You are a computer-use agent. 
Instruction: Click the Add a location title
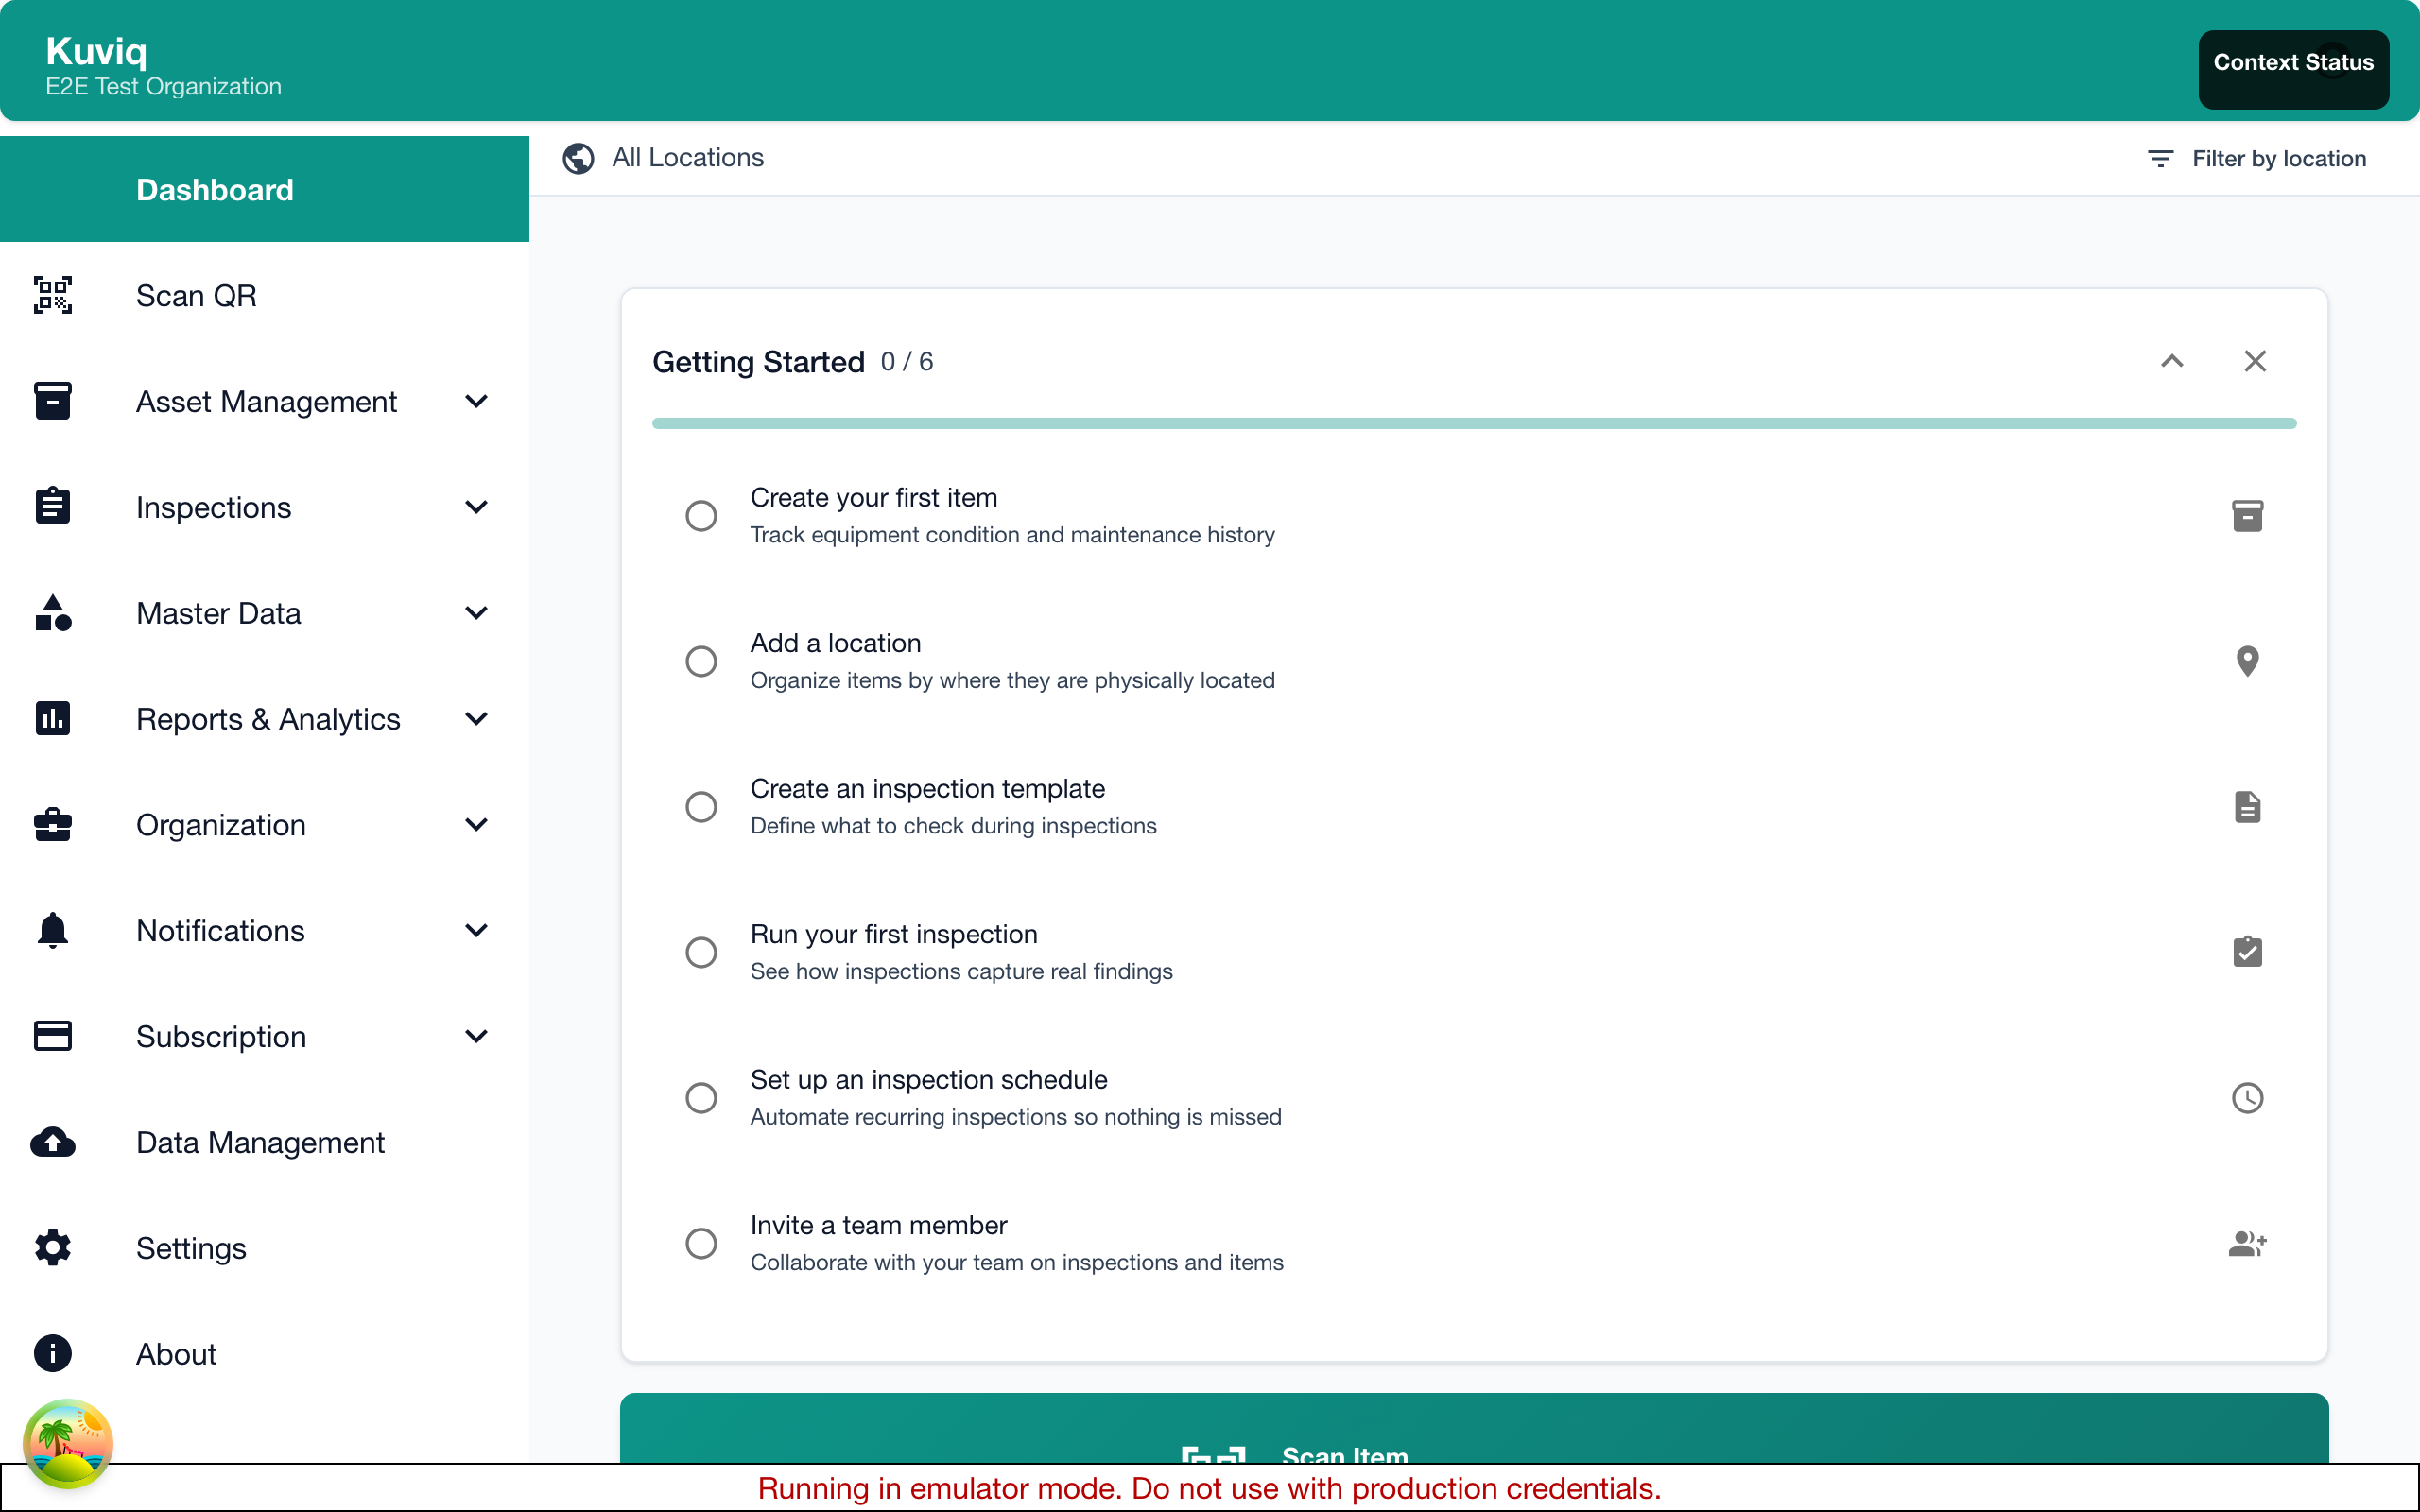click(x=835, y=642)
